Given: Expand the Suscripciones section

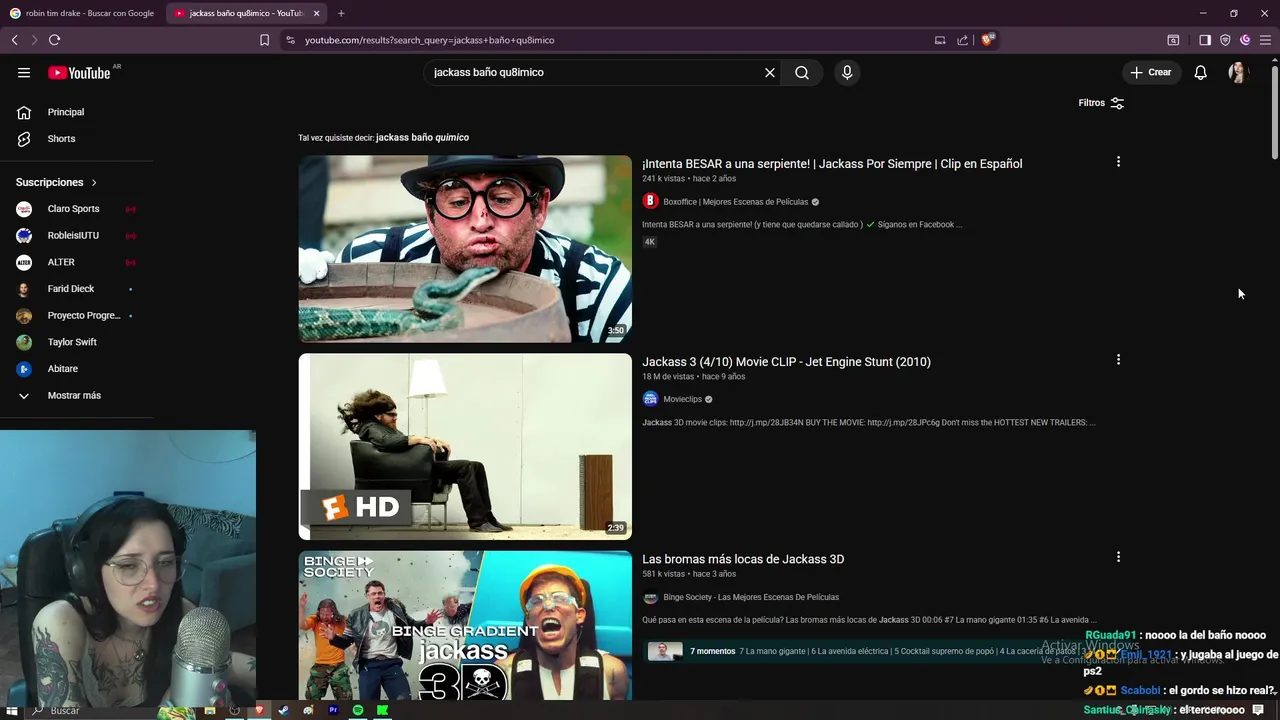Looking at the screenshot, I should 57,182.
